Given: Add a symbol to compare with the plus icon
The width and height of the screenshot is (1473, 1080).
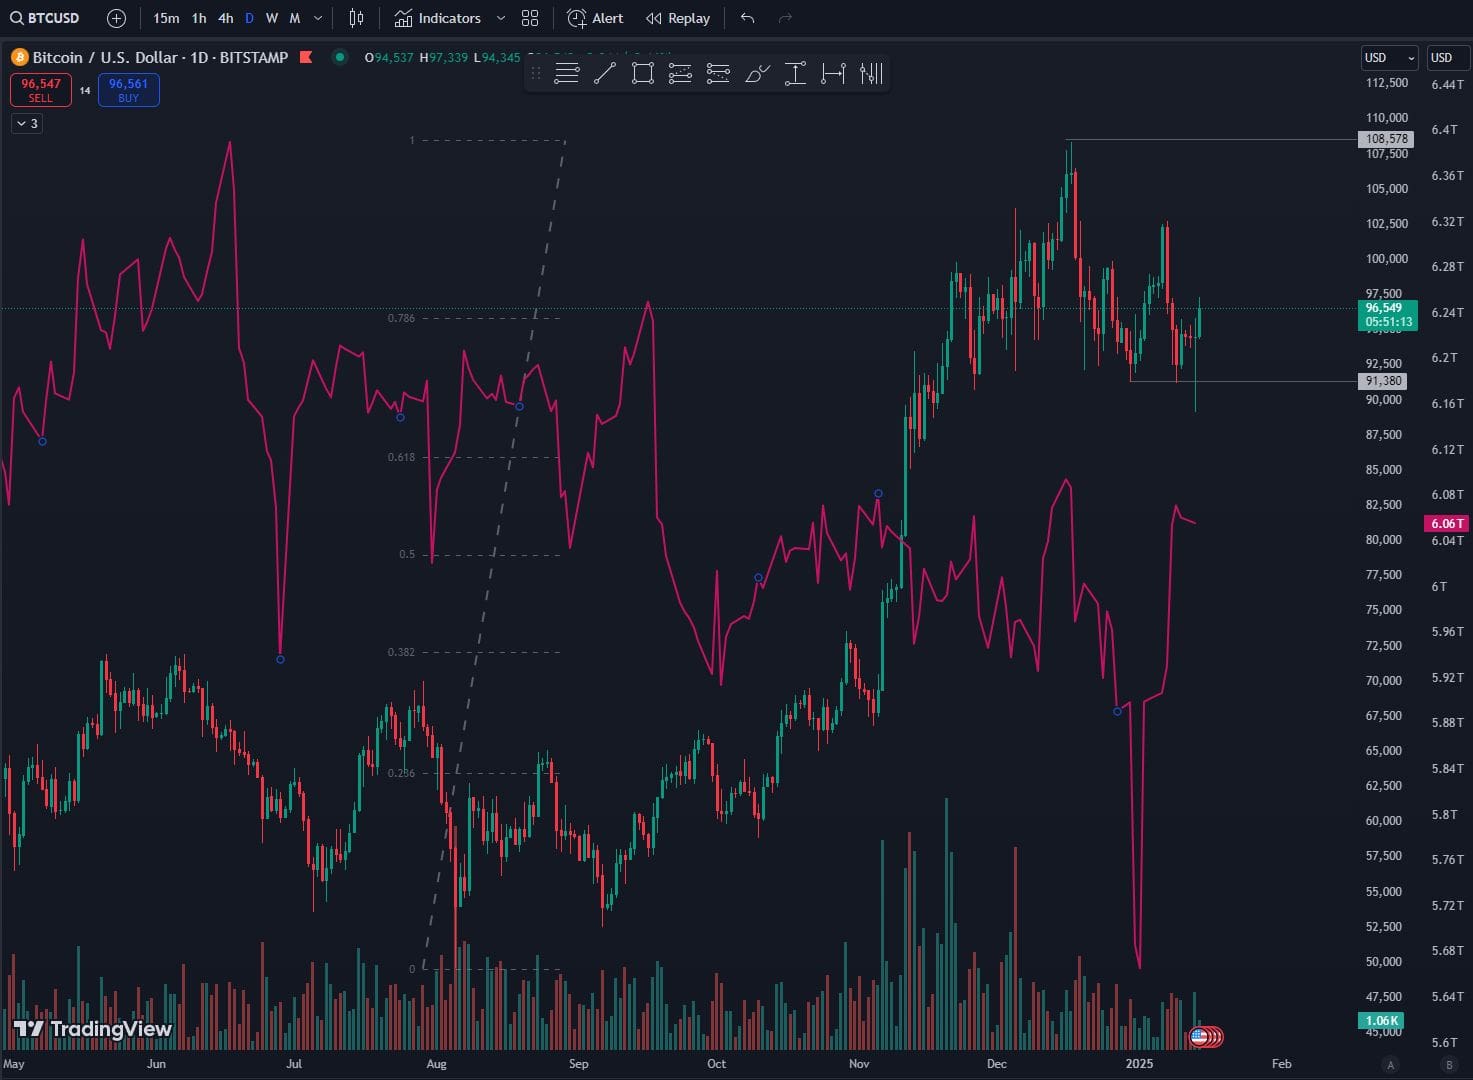Looking at the screenshot, I should (x=116, y=18).
